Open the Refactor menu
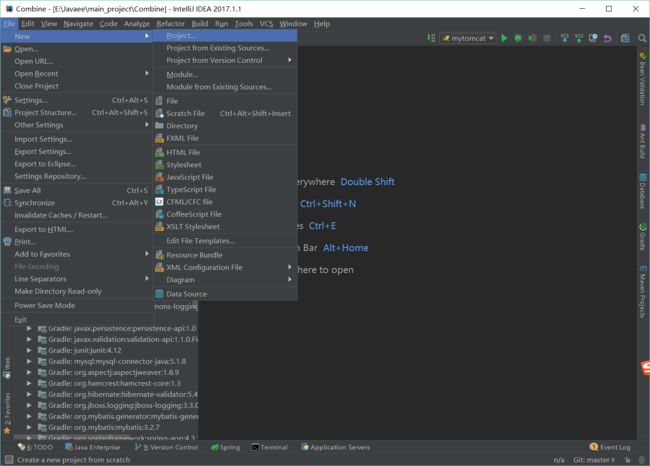Viewport: 650px width, 466px height. coord(170,24)
